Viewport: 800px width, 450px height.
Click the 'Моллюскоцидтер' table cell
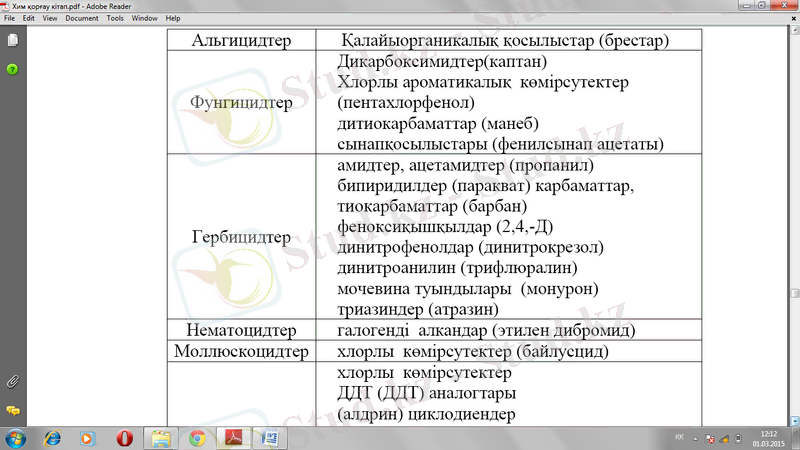coord(241,351)
